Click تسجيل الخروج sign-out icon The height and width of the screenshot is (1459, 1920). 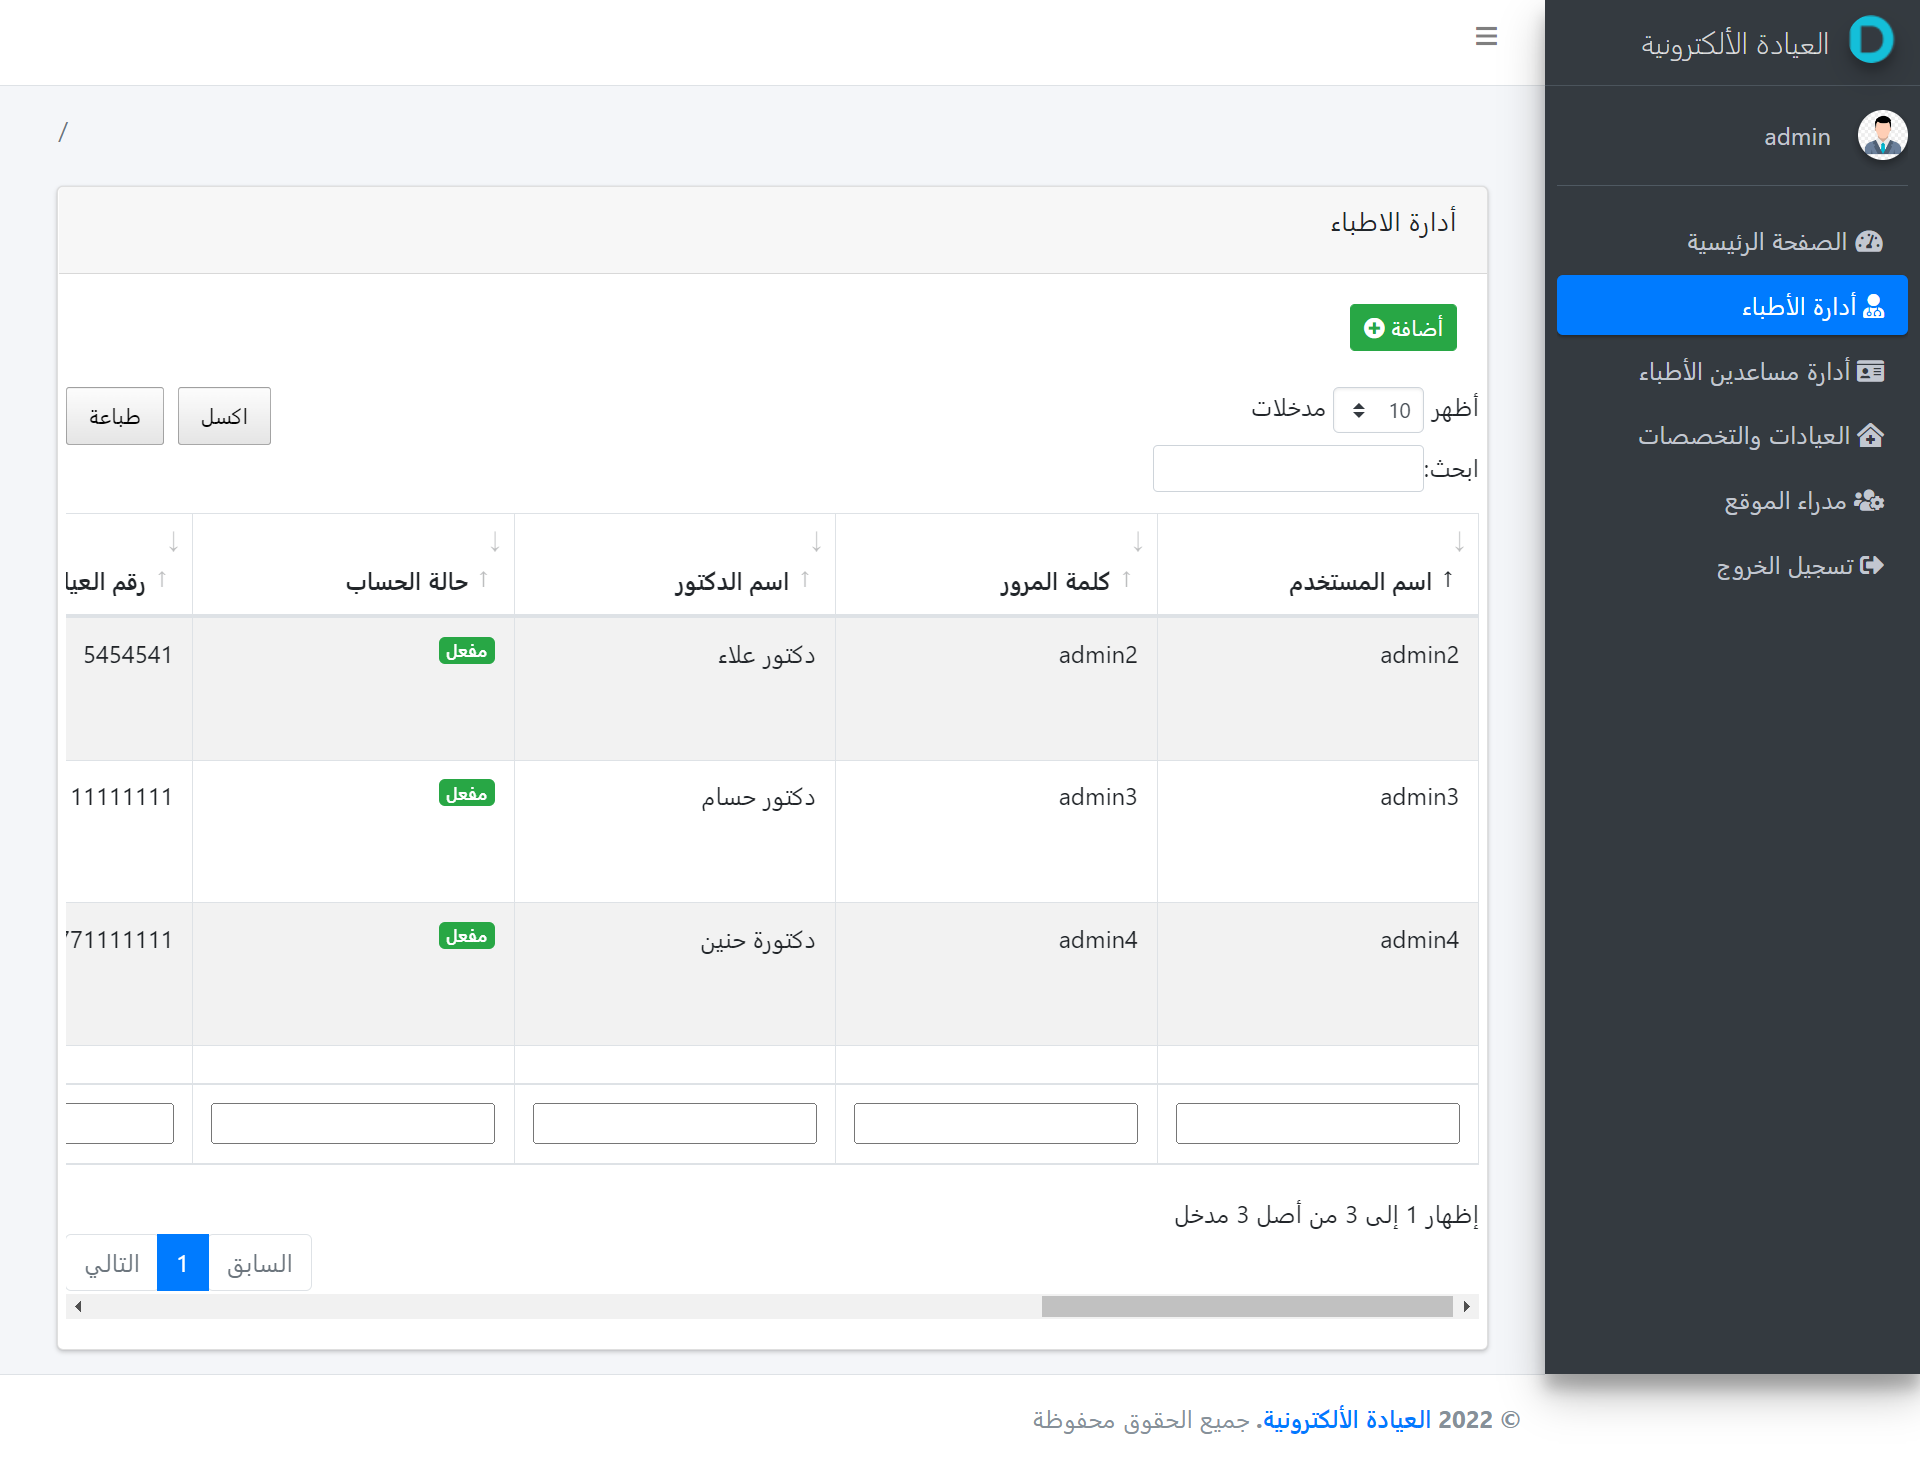[1871, 566]
